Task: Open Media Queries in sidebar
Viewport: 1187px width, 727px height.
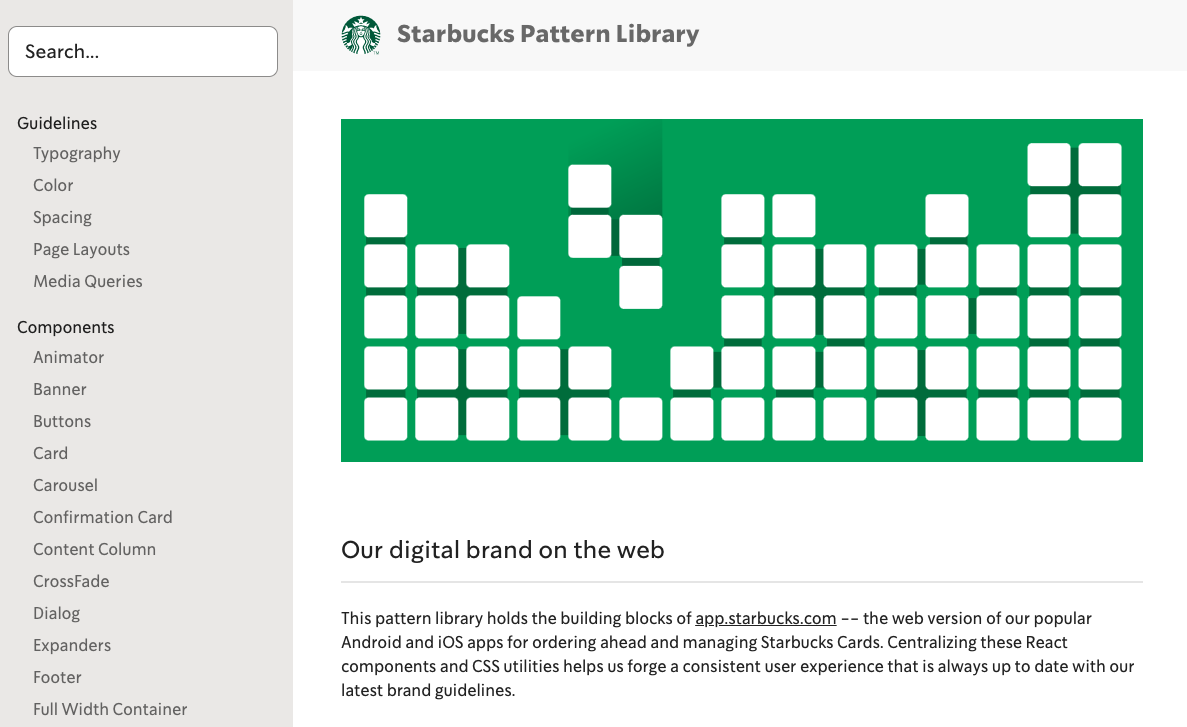Action: (88, 281)
